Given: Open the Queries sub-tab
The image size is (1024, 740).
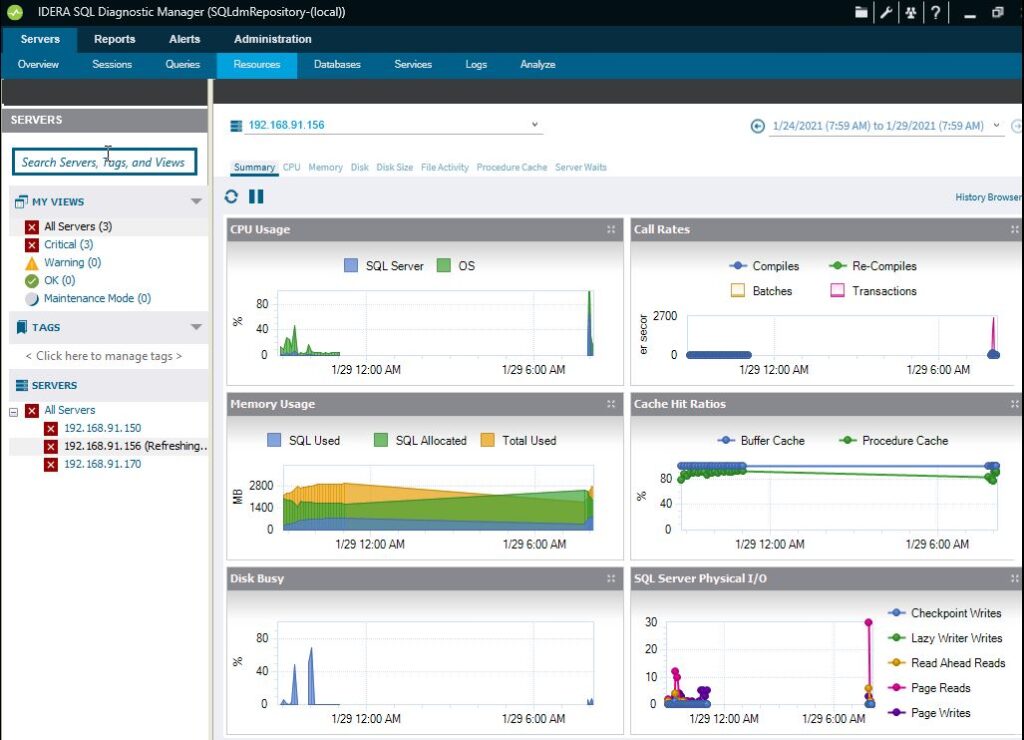Looking at the screenshot, I should tap(182, 65).
